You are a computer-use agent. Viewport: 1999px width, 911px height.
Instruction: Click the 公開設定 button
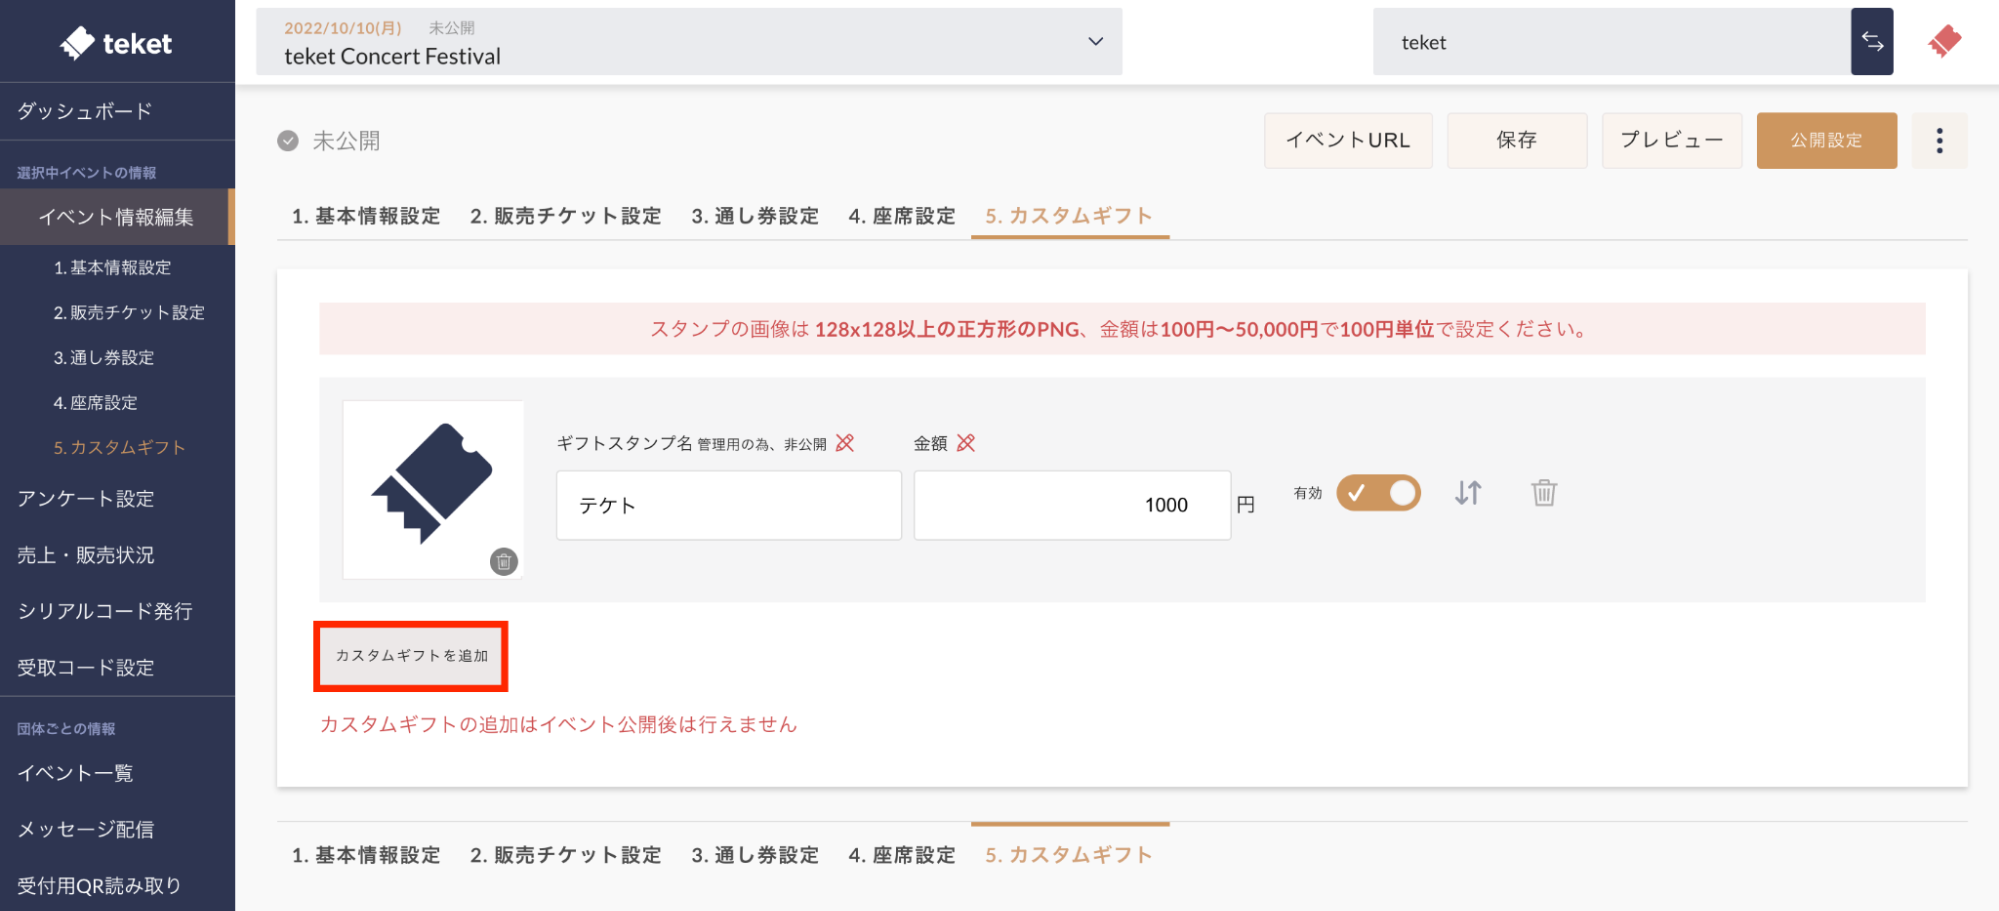[1826, 141]
